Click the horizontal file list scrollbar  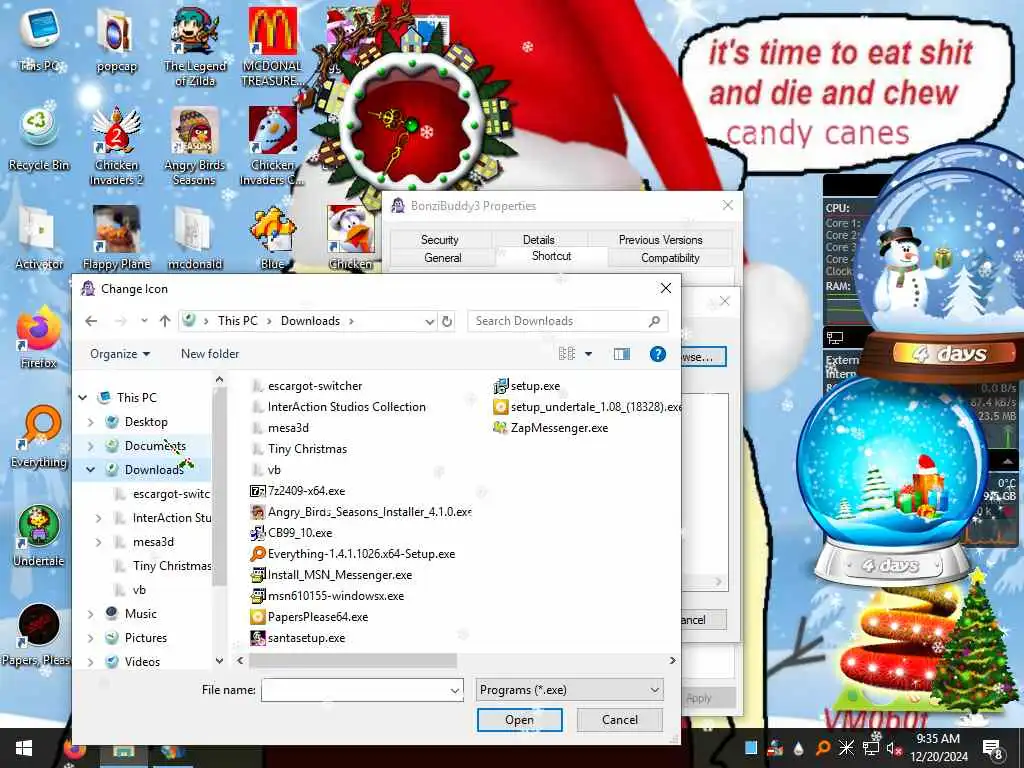coord(353,661)
